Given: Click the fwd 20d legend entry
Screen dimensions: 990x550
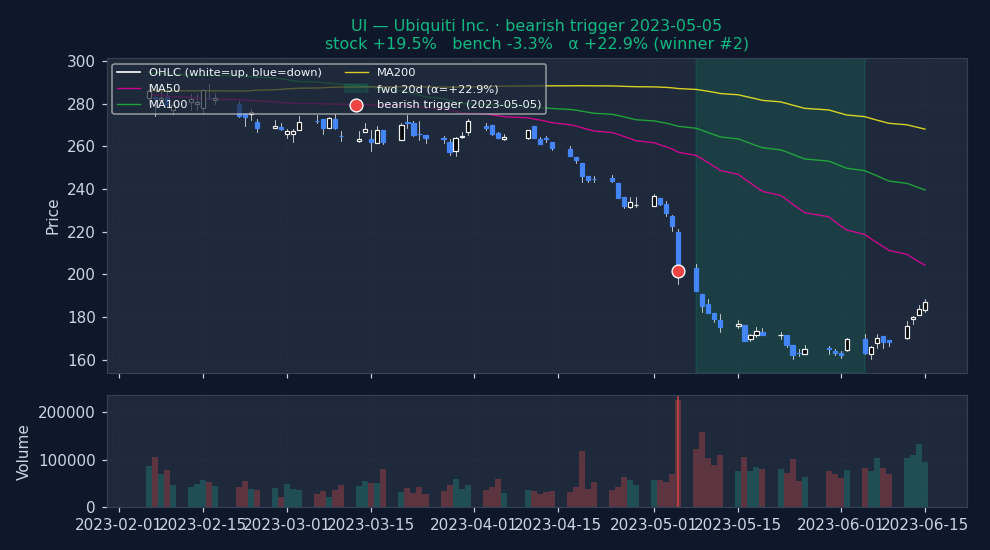Looking at the screenshot, I should [x=437, y=89].
